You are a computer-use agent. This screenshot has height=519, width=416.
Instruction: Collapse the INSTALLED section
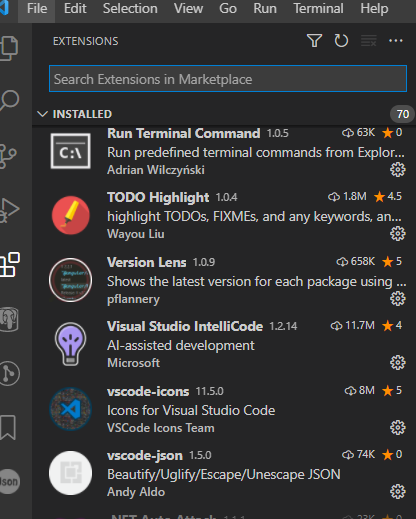[x=42, y=114]
